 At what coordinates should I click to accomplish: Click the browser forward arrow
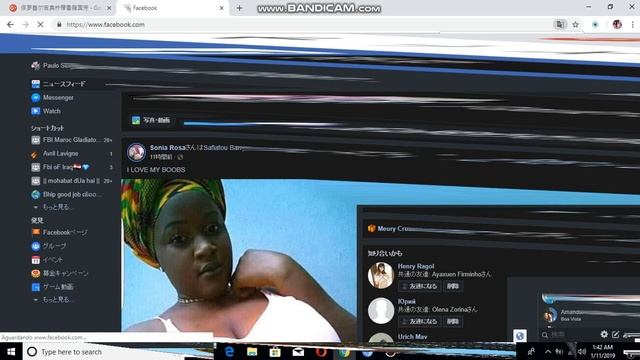(25, 24)
